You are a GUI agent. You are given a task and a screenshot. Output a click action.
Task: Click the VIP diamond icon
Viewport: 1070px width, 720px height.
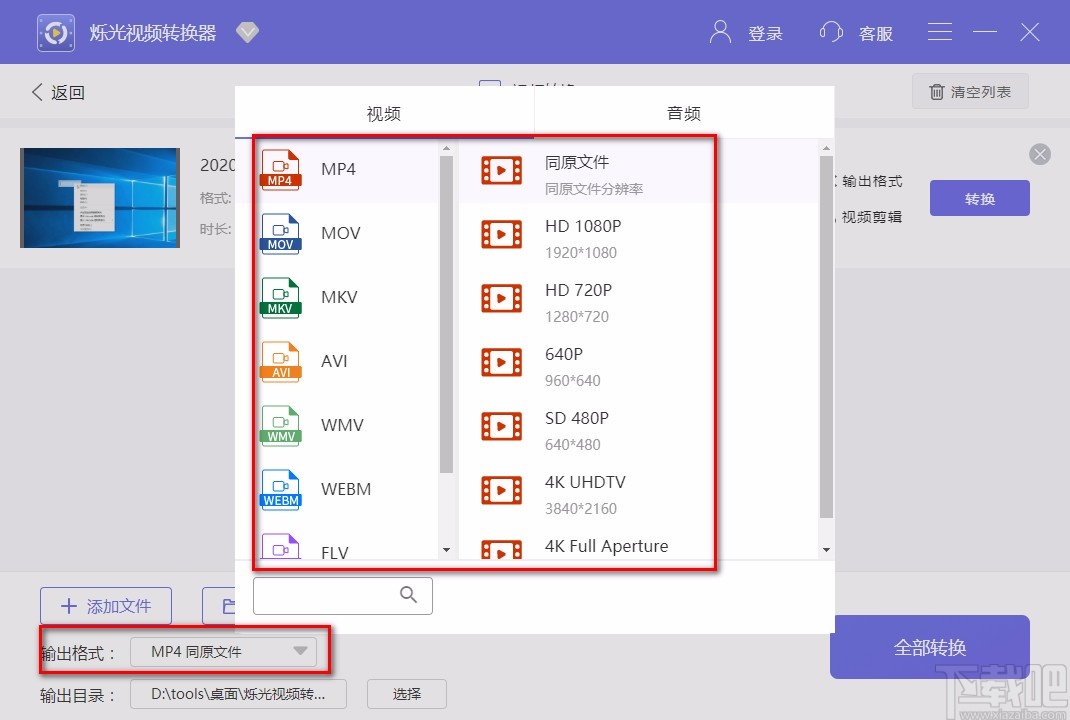pyautogui.click(x=247, y=32)
